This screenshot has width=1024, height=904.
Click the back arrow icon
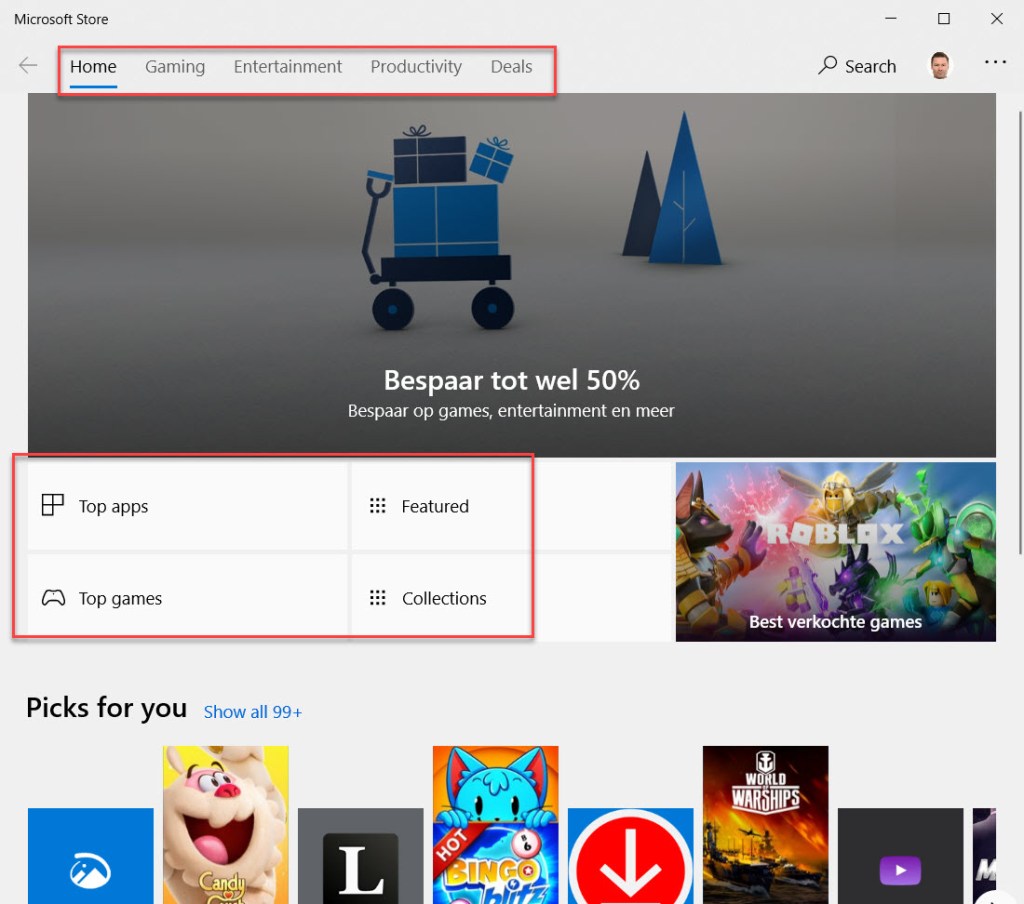[28, 66]
